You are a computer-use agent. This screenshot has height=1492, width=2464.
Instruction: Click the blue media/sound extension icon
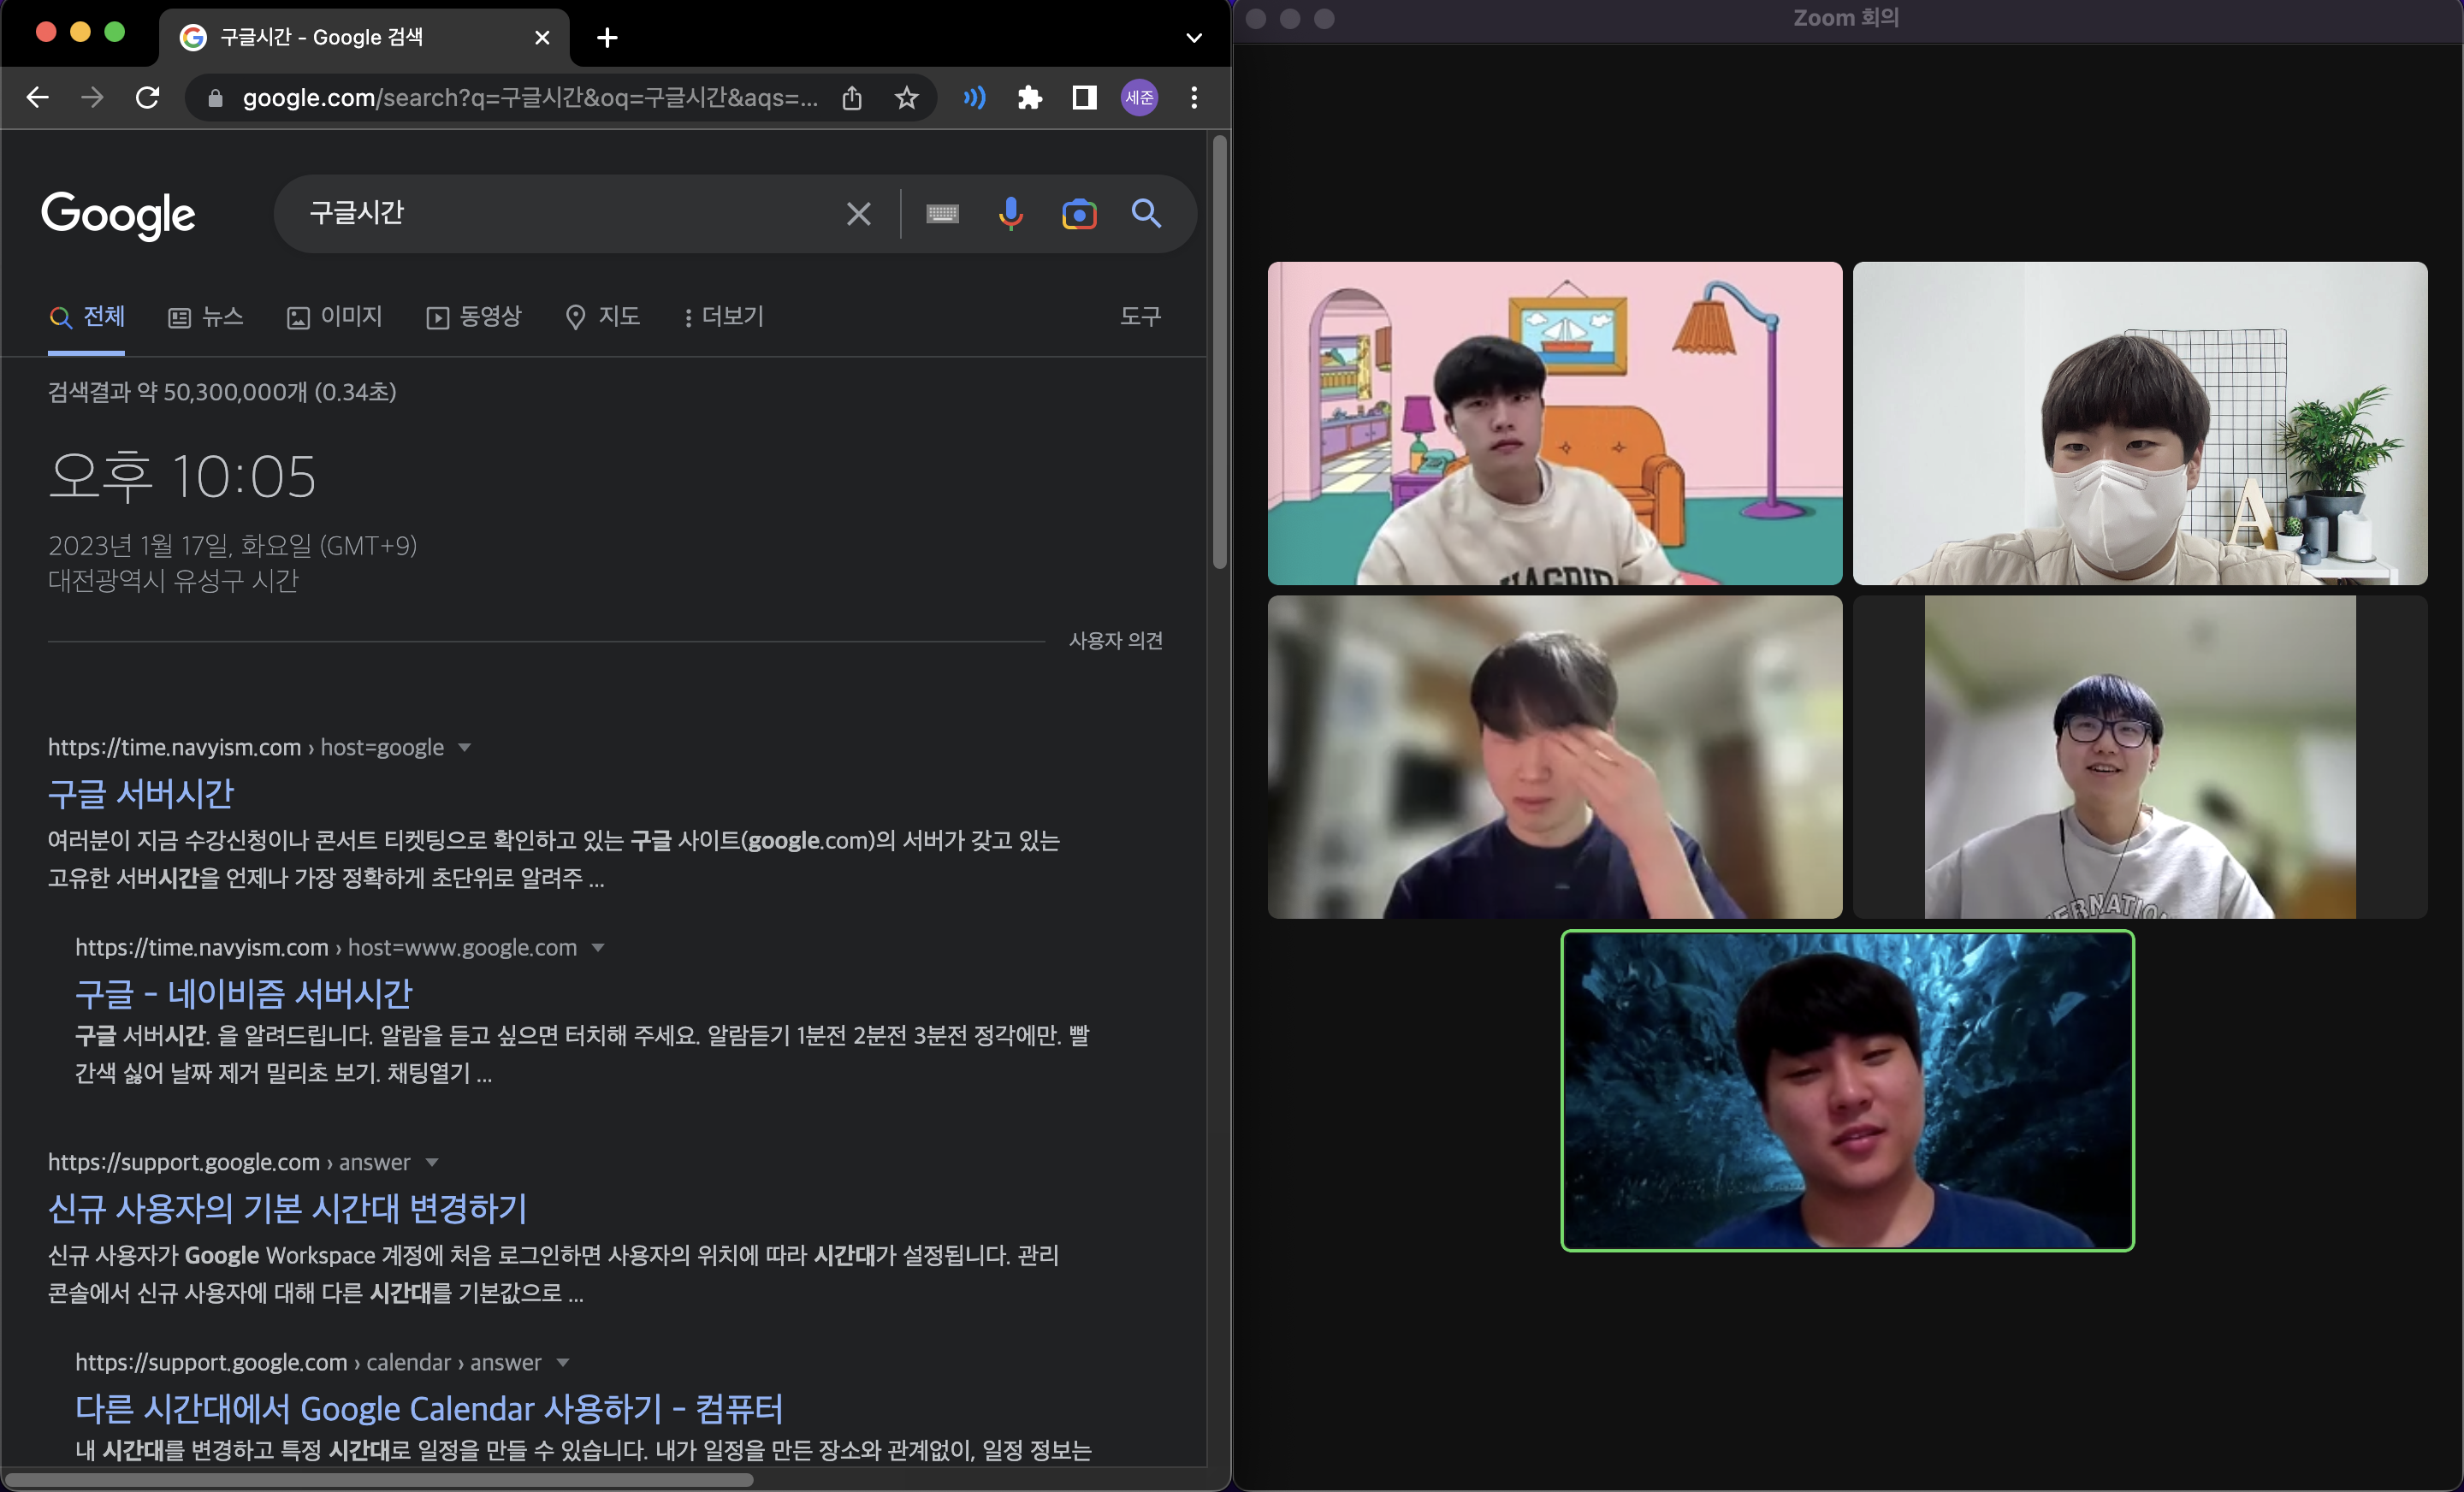coord(974,98)
